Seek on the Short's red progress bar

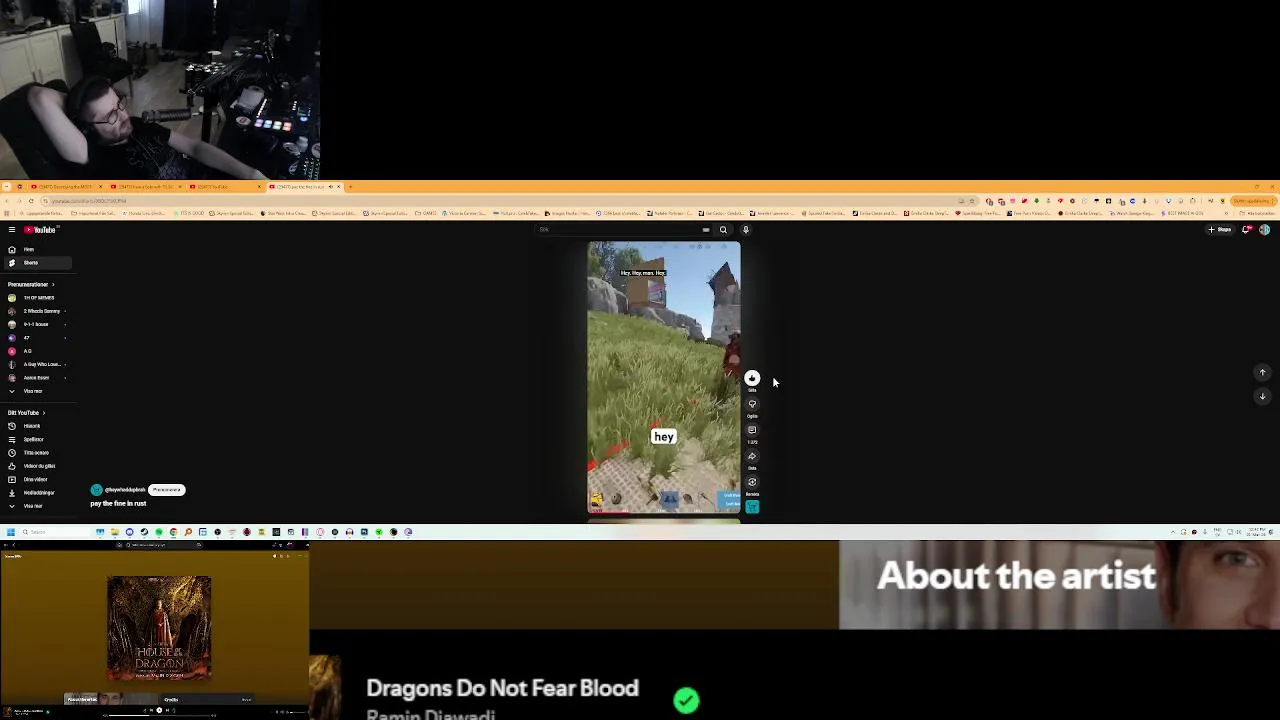point(664,513)
